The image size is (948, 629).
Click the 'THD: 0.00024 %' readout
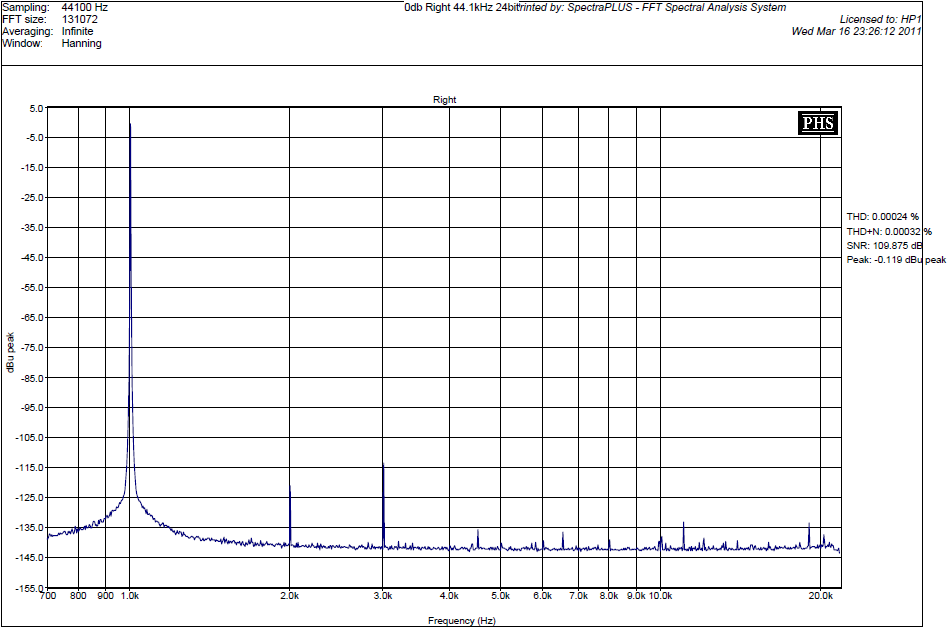click(883, 217)
